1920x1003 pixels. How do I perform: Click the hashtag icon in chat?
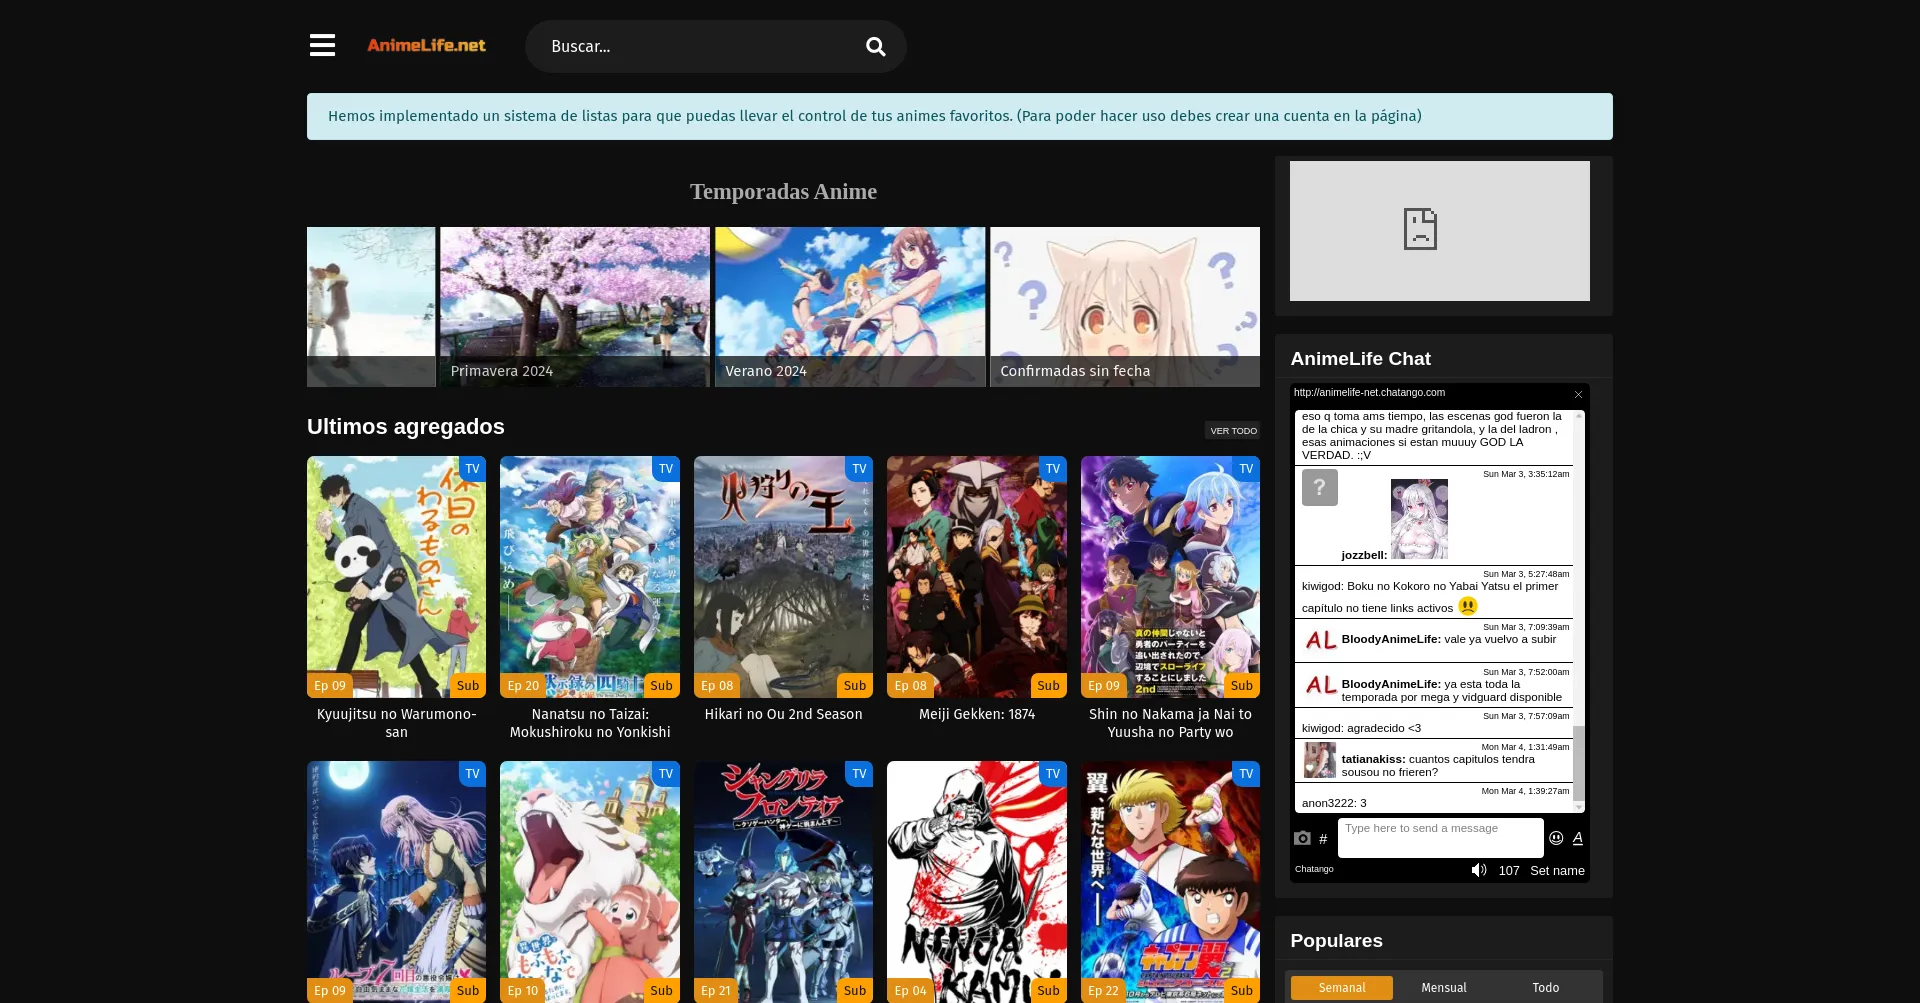(1323, 839)
